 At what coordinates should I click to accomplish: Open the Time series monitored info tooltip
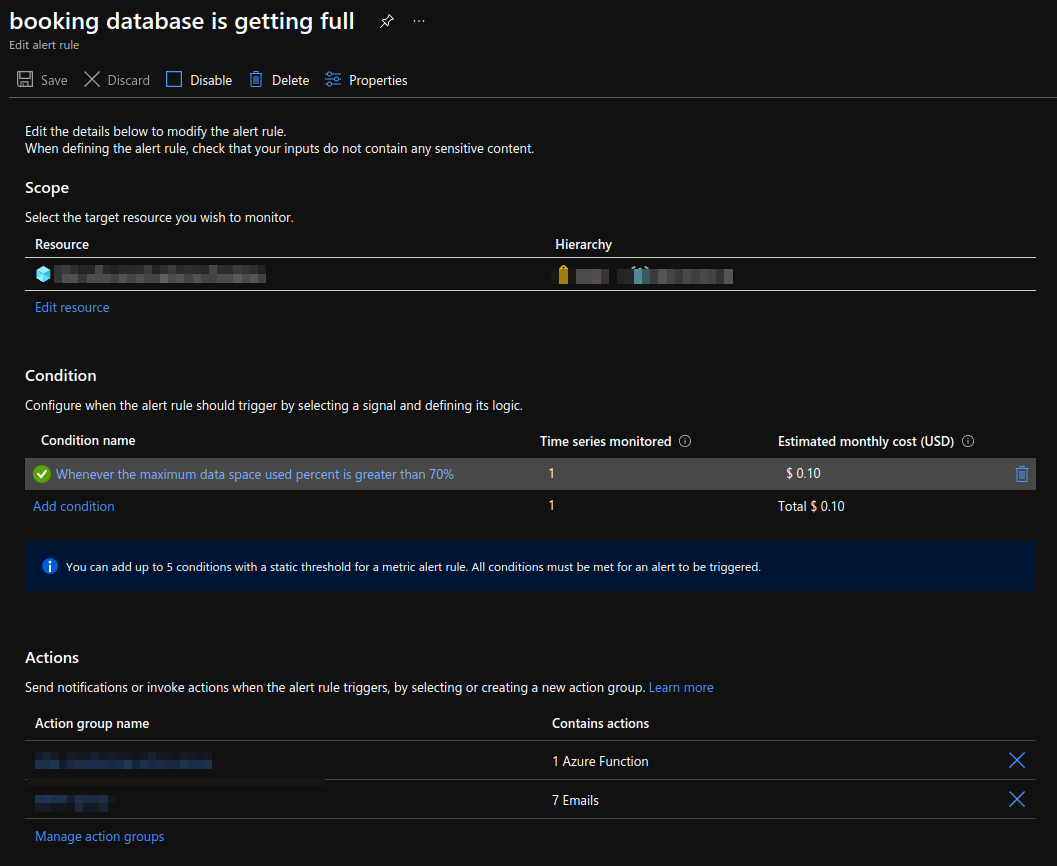pos(687,440)
